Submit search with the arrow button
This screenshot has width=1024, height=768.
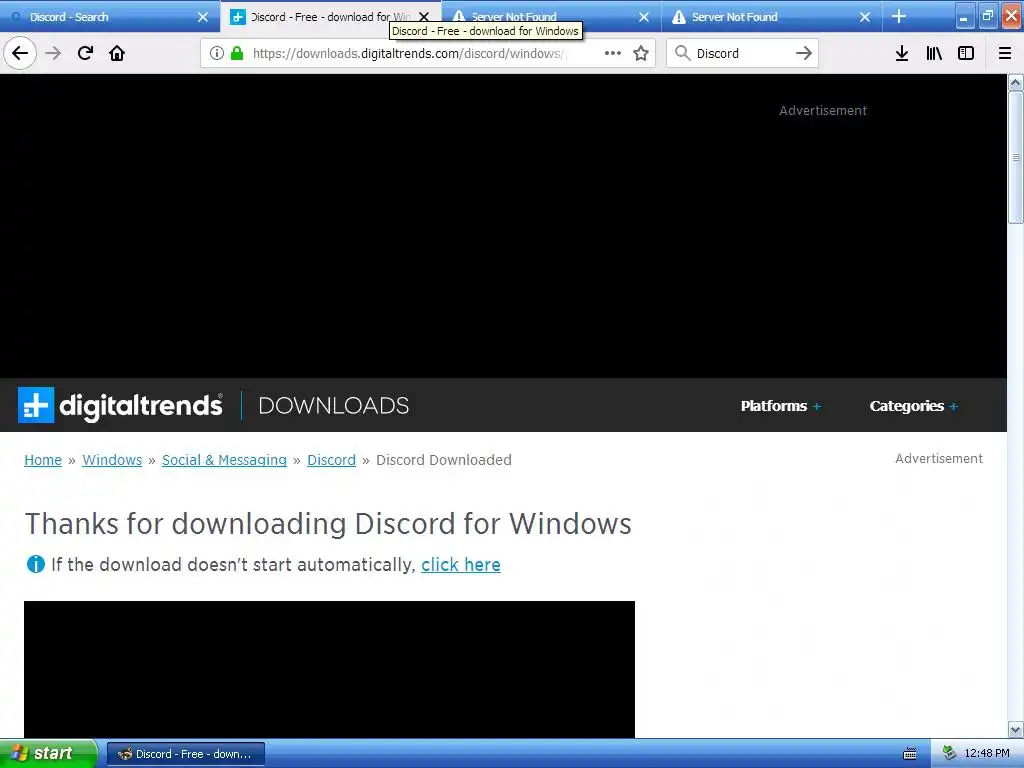coord(804,53)
